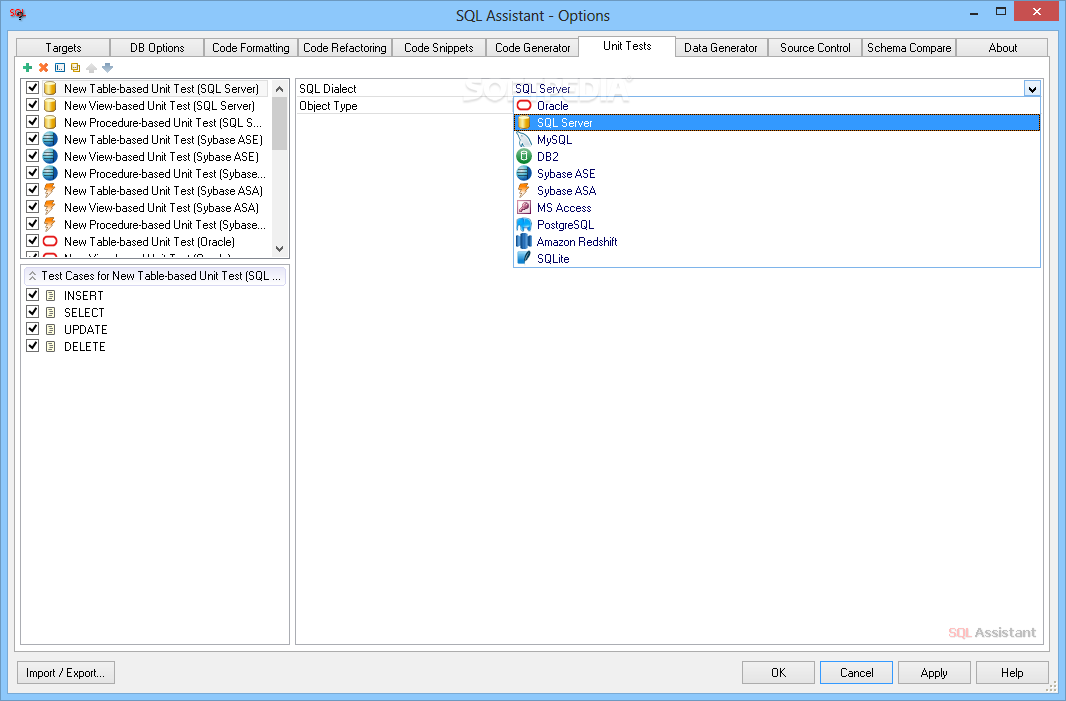Uncheck New View-based Unit Test (SQL Server)
This screenshot has width=1066, height=701.
[x=32, y=105]
